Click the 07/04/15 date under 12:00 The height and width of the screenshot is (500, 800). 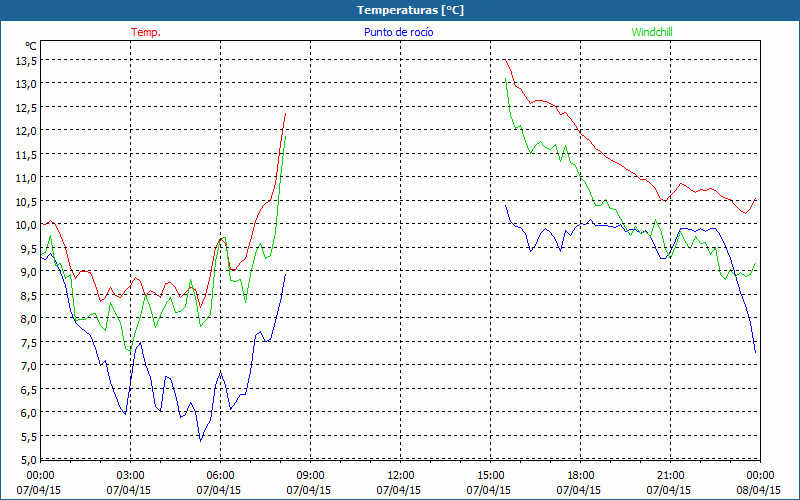(x=398, y=490)
